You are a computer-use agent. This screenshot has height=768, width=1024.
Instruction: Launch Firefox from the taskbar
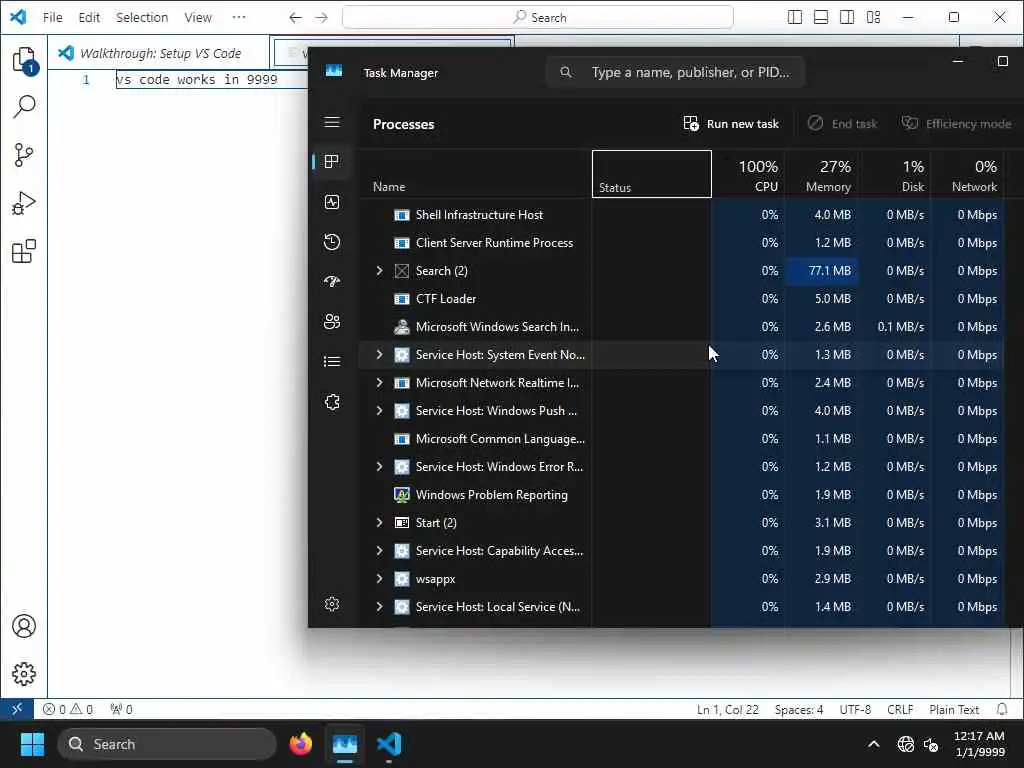(300, 744)
